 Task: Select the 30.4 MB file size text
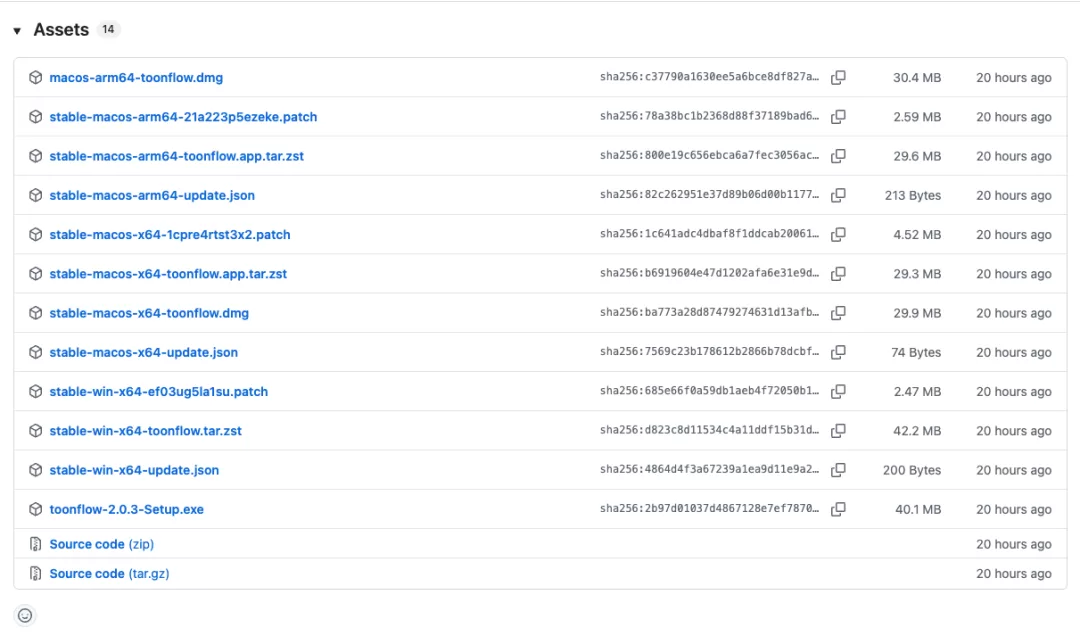(917, 78)
